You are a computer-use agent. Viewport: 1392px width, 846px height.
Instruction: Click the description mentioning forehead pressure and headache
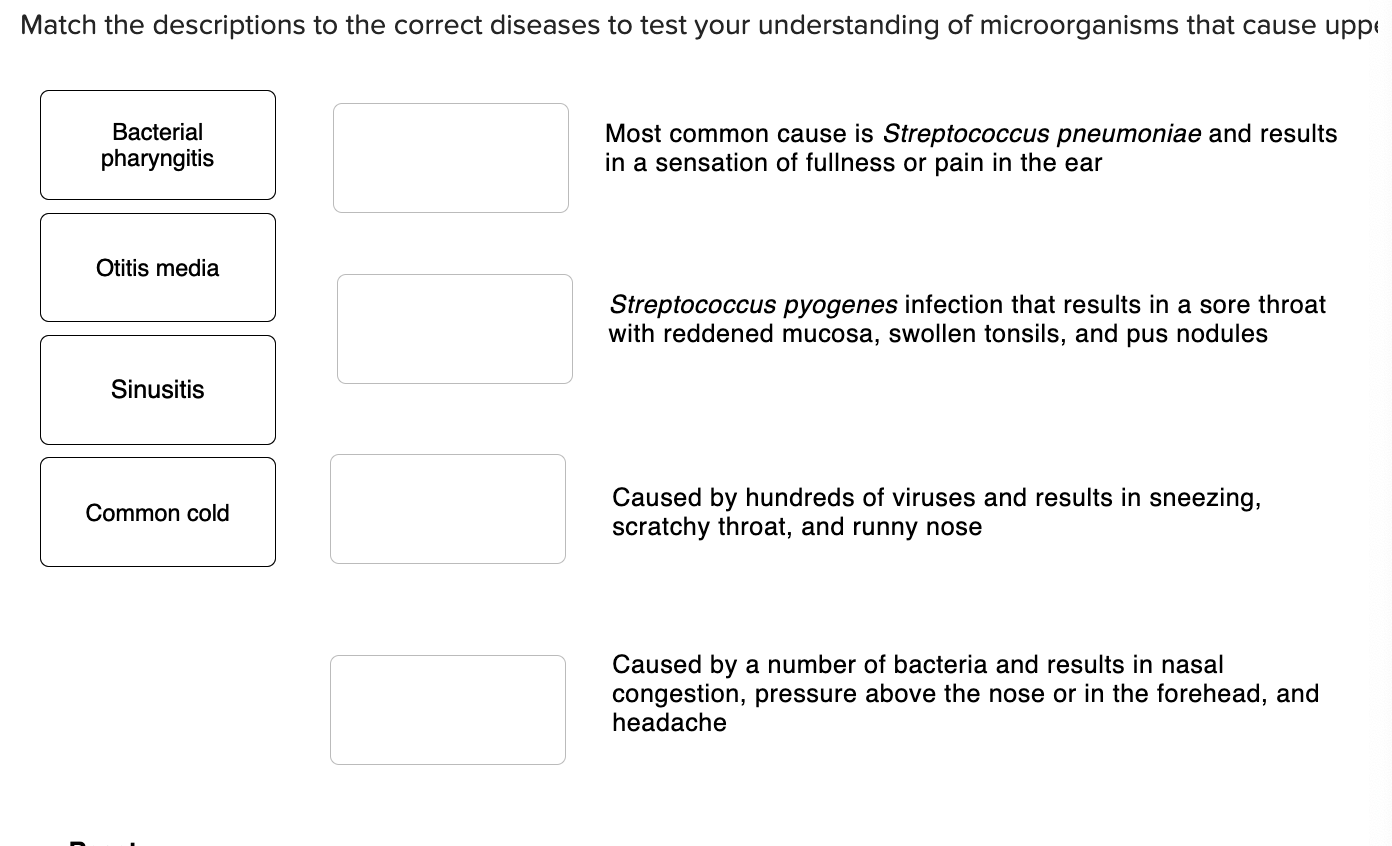[966, 693]
